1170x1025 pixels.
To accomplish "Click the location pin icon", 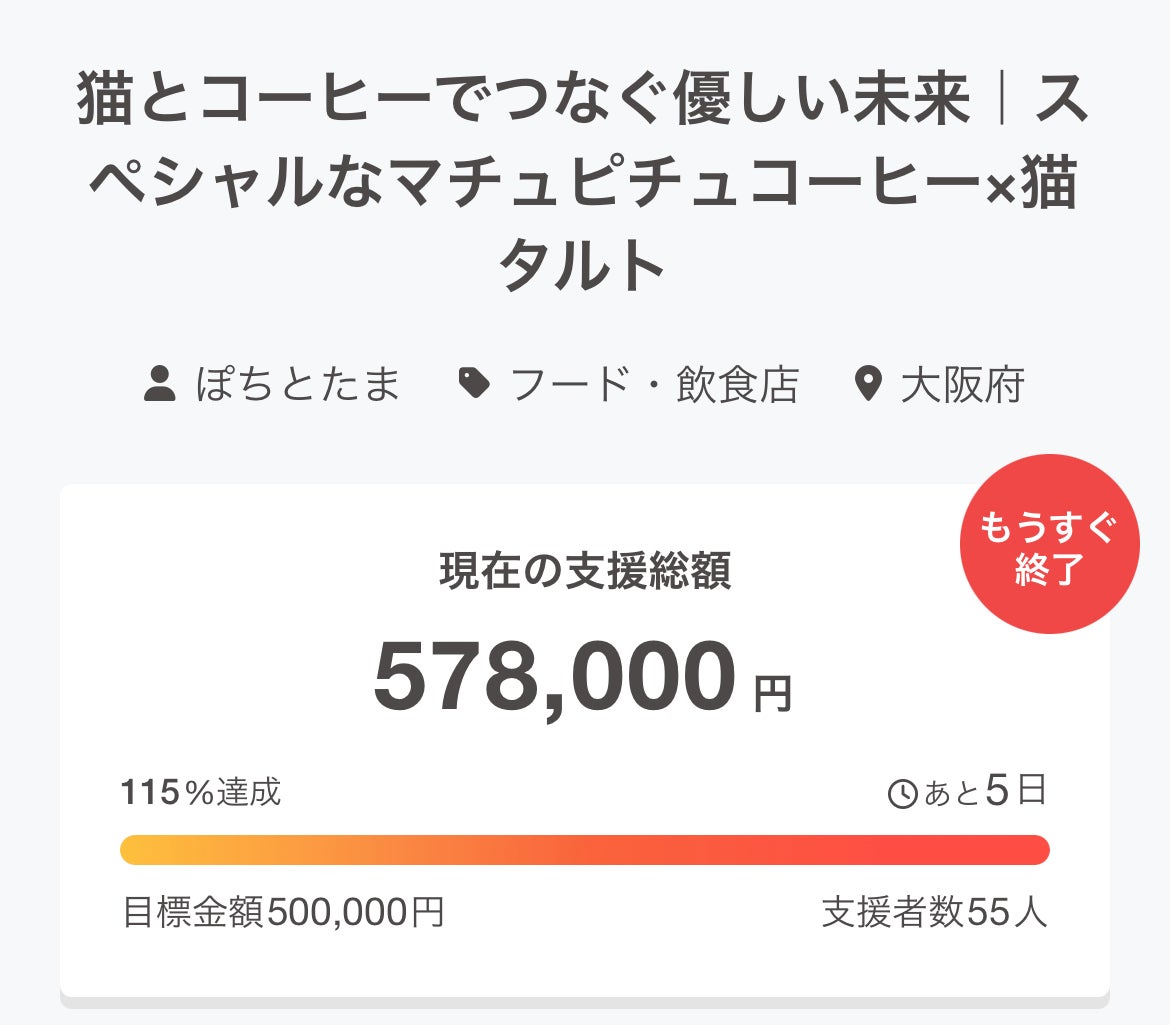I will [869, 384].
